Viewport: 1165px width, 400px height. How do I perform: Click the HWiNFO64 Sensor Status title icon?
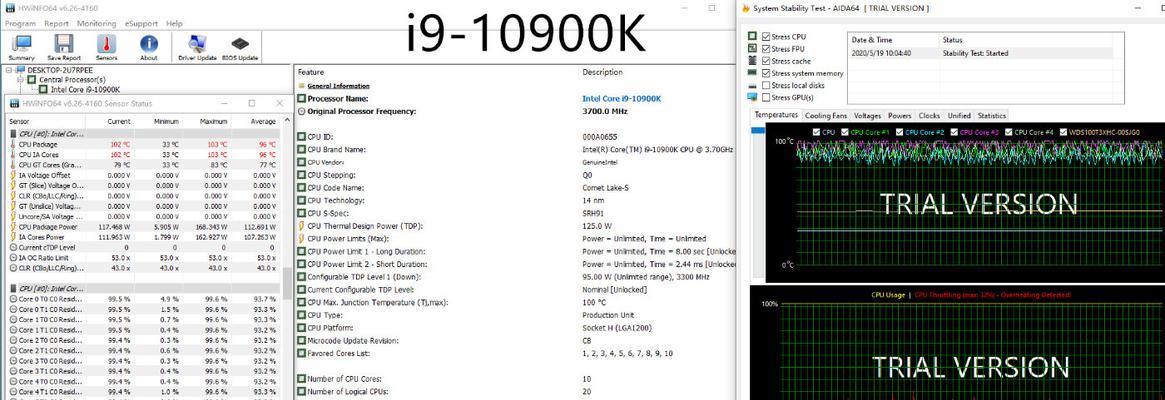click(x=14, y=103)
